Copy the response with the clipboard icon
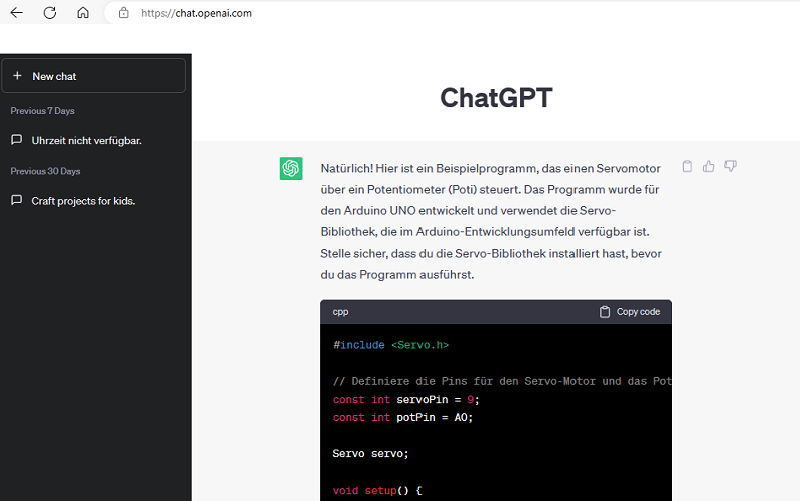The image size is (800, 501). (x=687, y=166)
